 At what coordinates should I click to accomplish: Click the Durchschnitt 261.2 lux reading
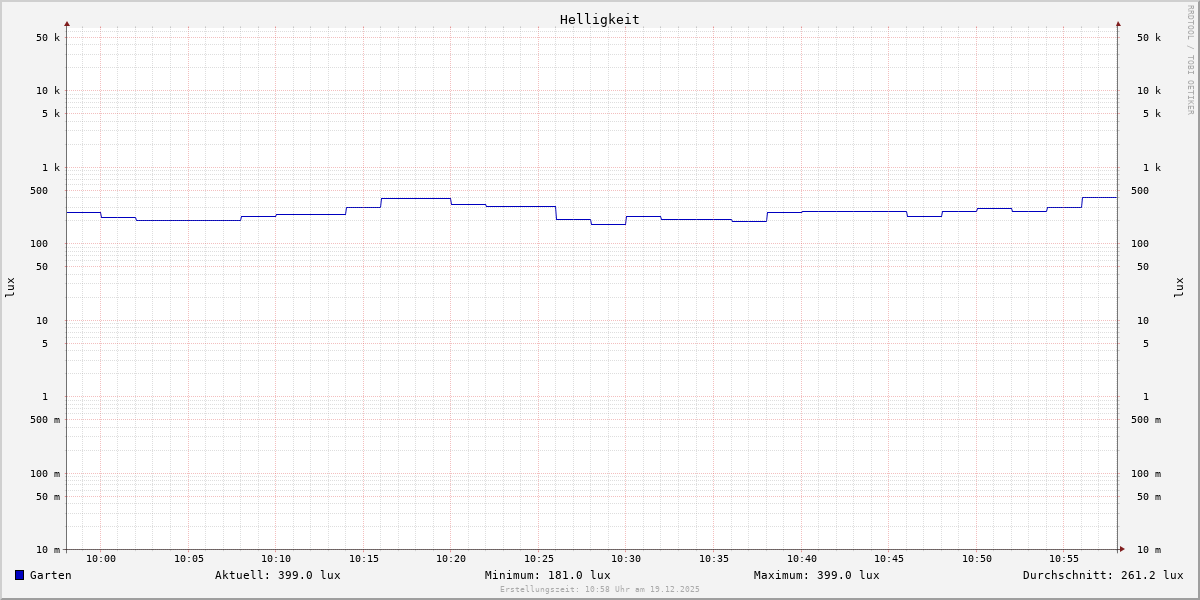pyautogui.click(x=1102, y=575)
